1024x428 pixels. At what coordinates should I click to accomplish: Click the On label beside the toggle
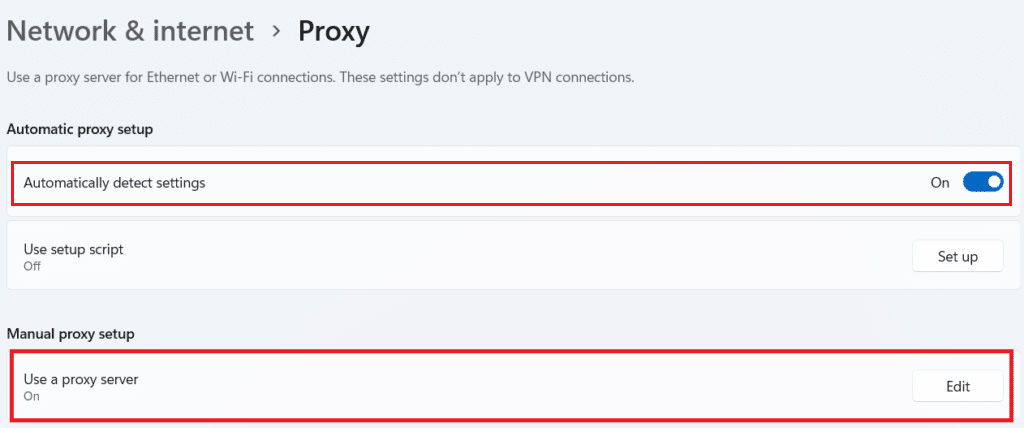click(940, 183)
